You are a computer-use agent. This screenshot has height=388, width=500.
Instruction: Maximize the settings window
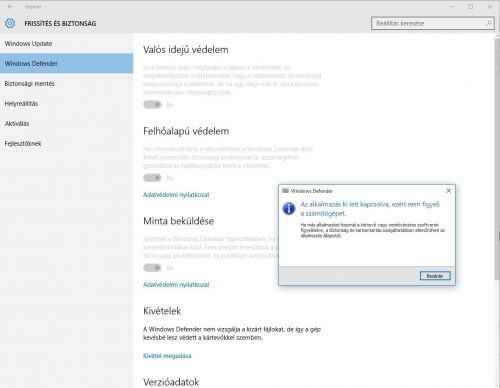[471, 6]
